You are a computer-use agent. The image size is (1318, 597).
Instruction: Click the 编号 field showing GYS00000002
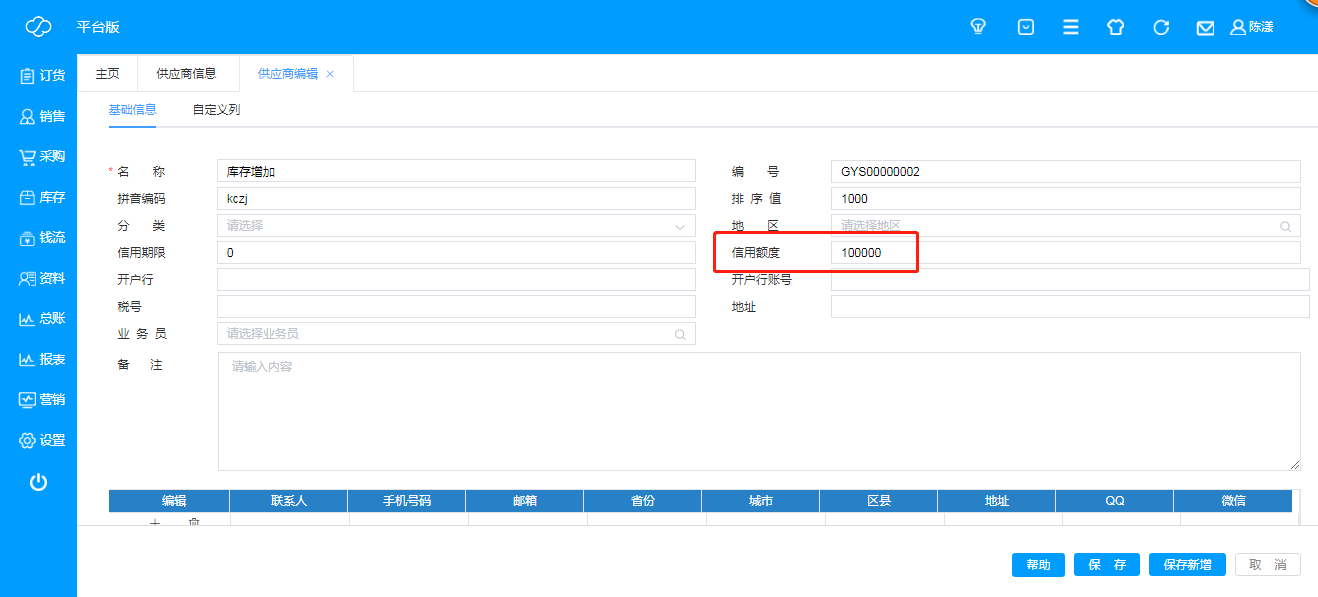pyautogui.click(x=1065, y=171)
